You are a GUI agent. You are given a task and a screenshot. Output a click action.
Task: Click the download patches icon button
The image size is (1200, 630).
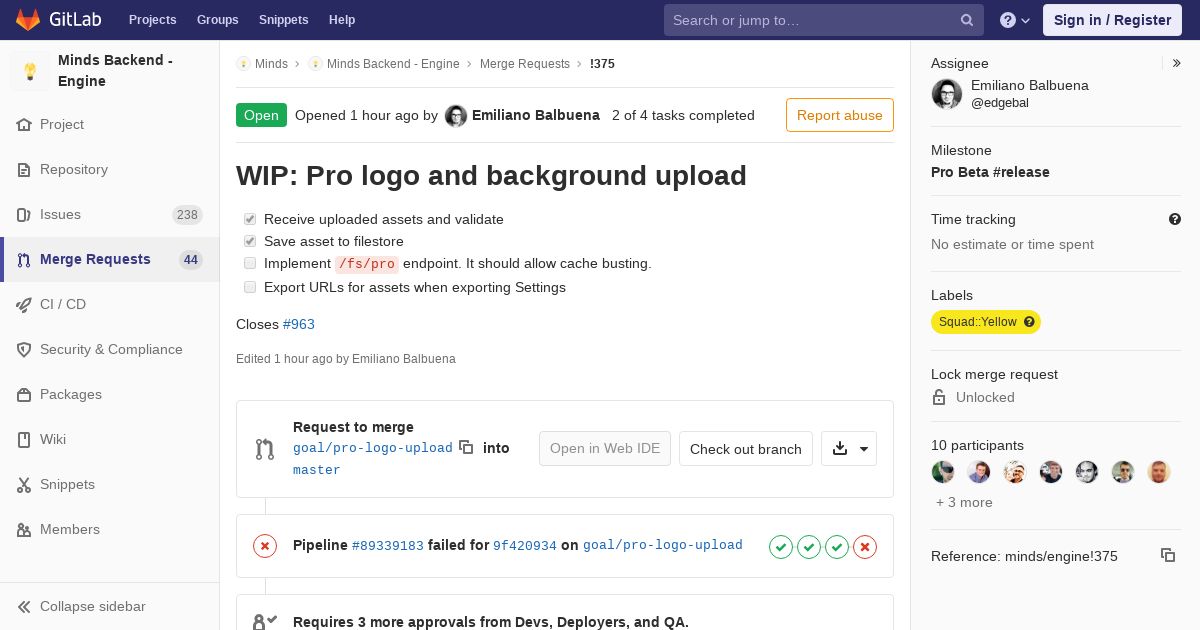pos(849,449)
